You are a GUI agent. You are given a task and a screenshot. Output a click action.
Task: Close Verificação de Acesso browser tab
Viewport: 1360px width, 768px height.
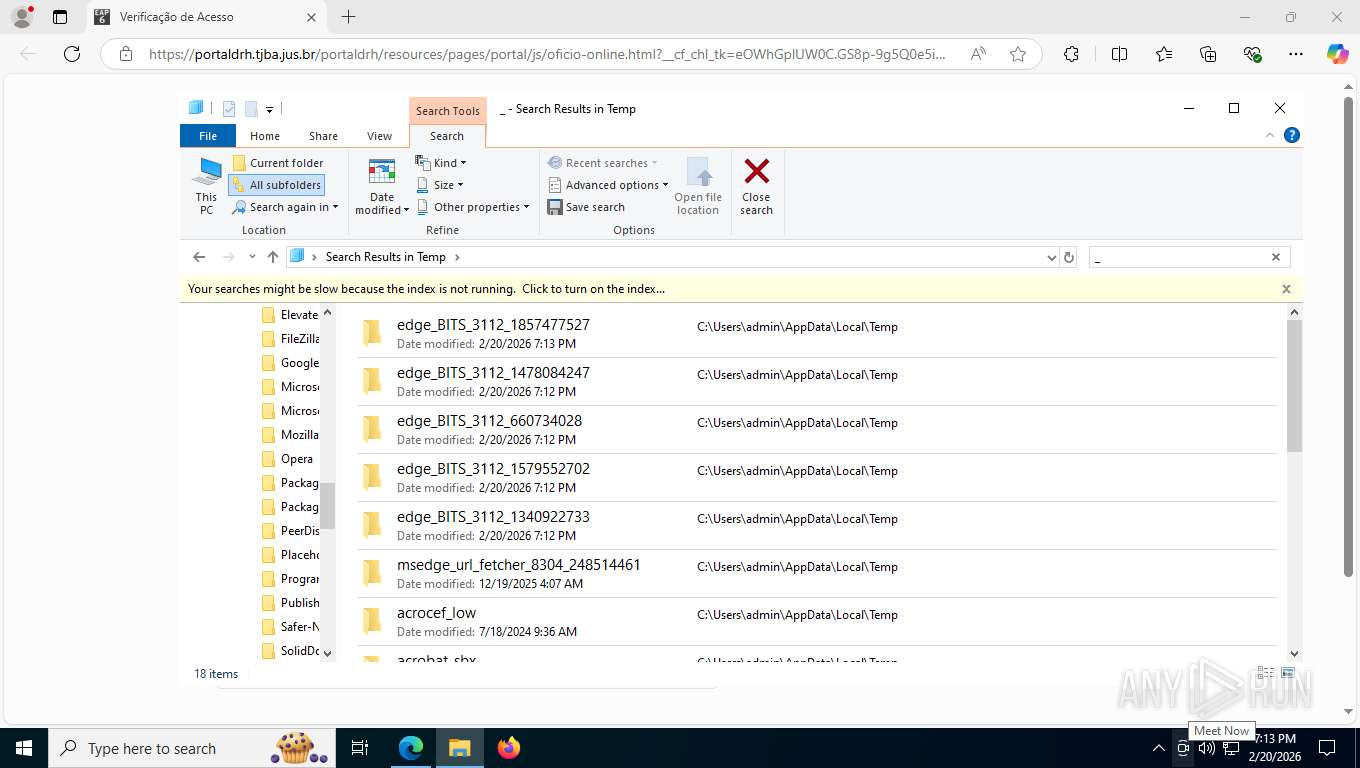[311, 17]
